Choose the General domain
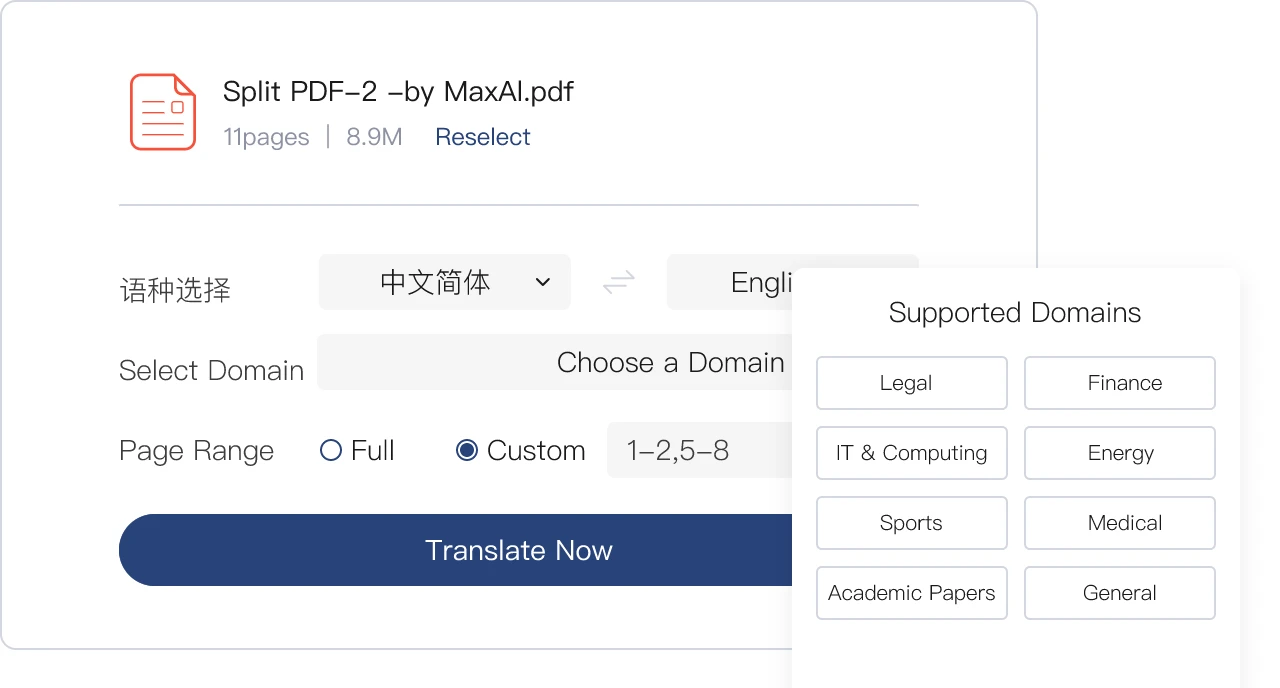Viewport: 1280px width, 688px height. coord(1120,593)
